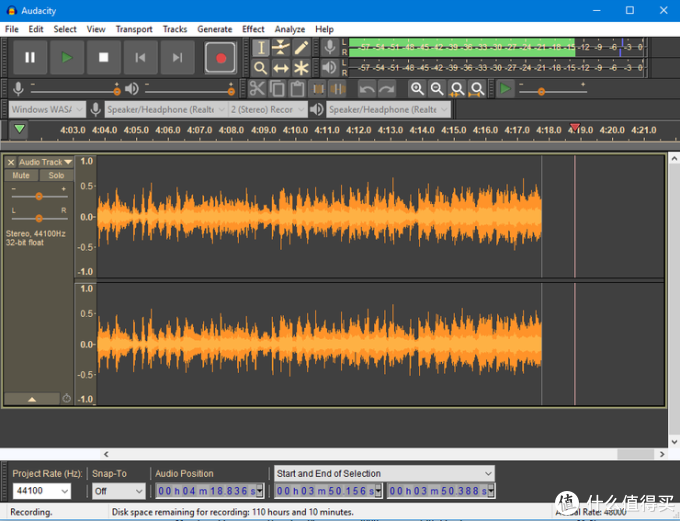
Task: Click the horizontal scrollbar right arrow
Action: [662, 454]
